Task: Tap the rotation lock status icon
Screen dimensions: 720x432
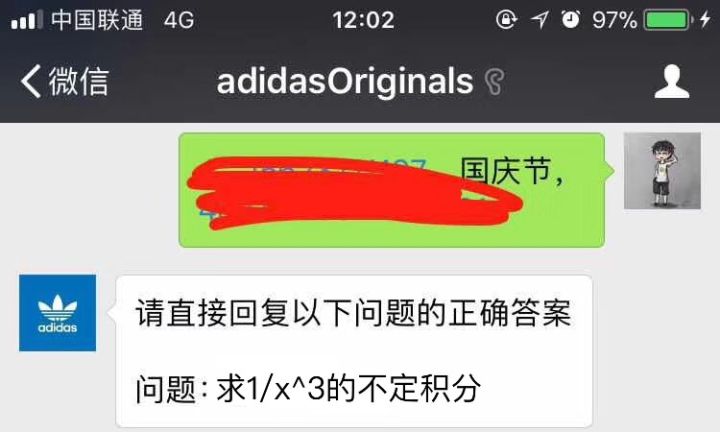Action: [x=506, y=20]
